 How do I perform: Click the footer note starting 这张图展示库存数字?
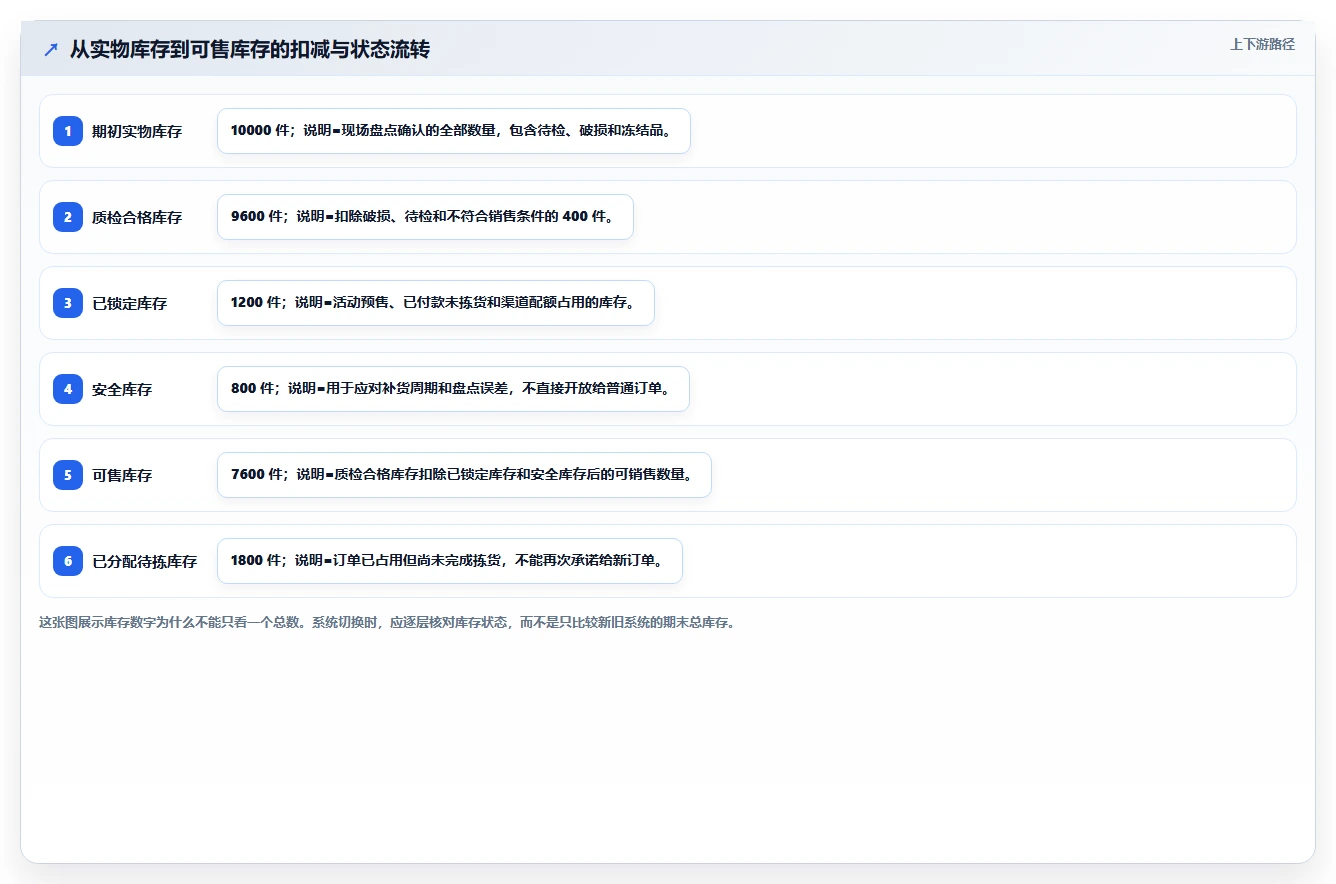click(388, 622)
